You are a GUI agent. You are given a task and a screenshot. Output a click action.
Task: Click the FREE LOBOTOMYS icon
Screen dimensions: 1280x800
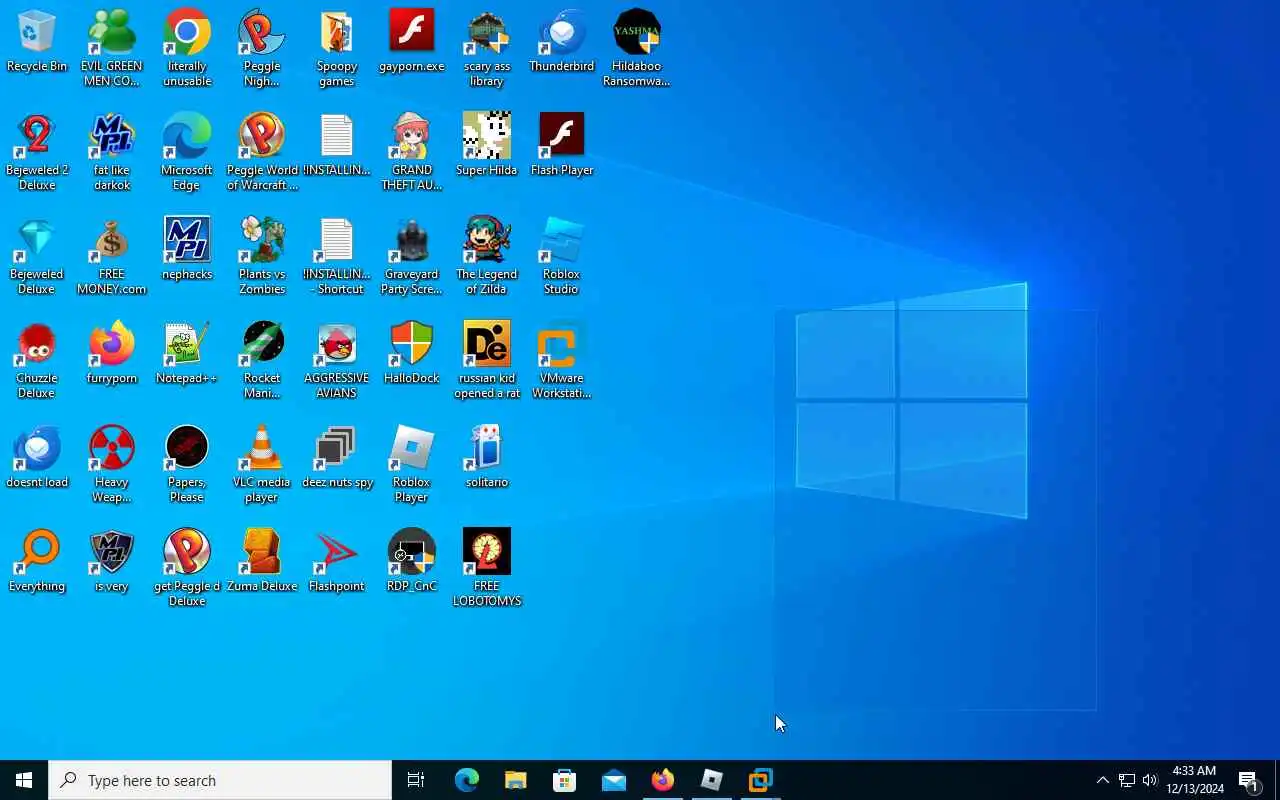(487, 568)
